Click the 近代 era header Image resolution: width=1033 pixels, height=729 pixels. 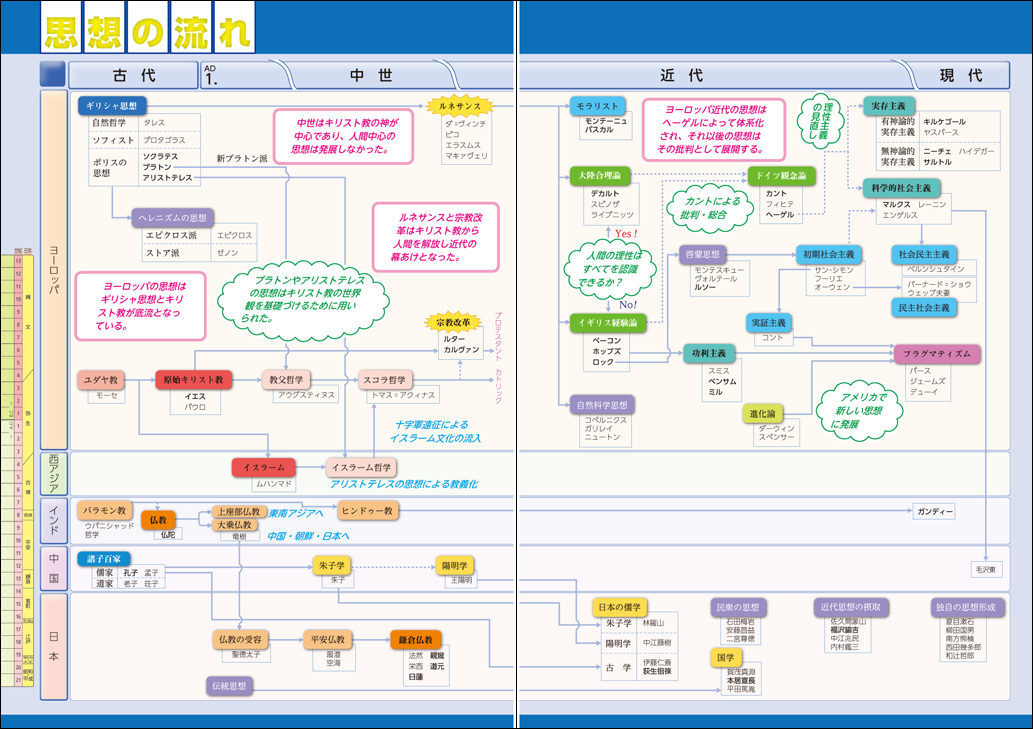tap(681, 75)
